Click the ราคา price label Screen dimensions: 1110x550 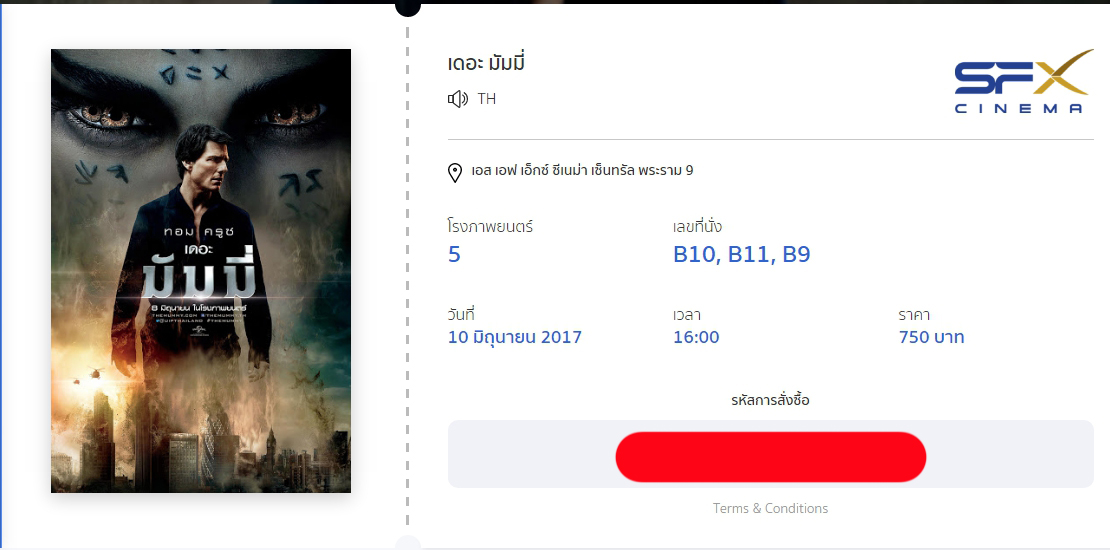point(914,315)
